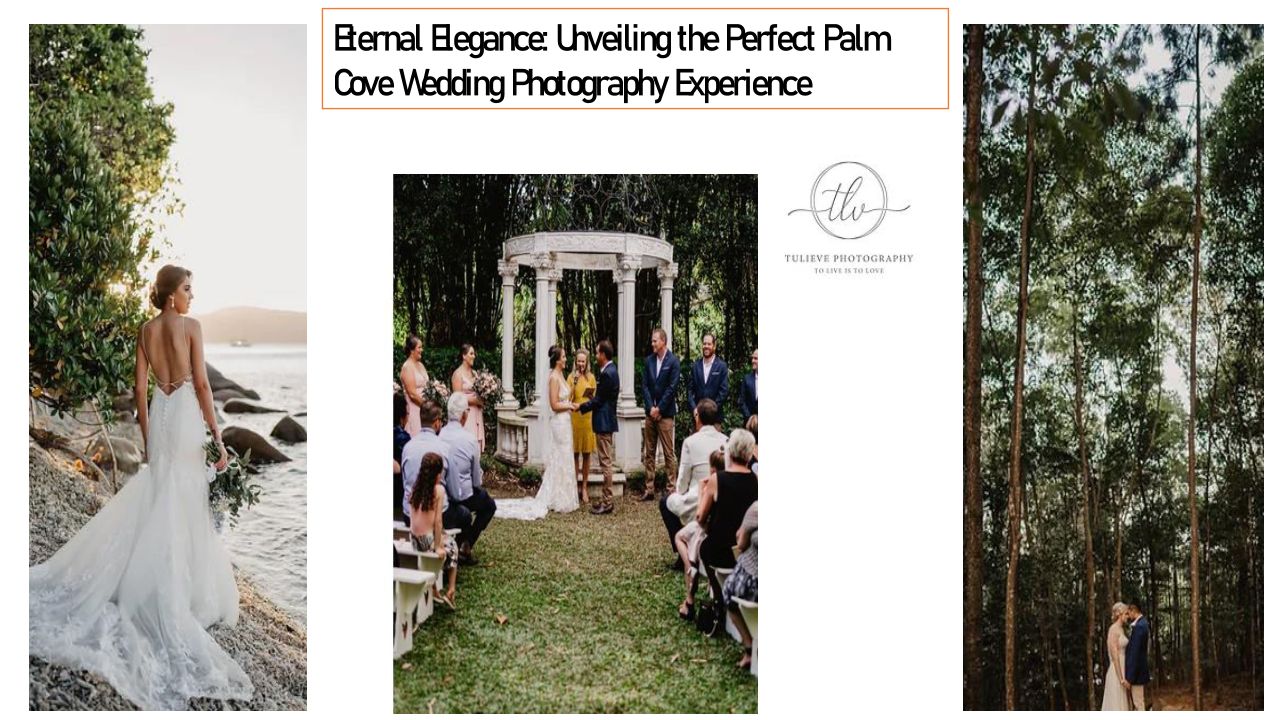1280x720 pixels.
Task: Select the gazebo wedding ceremony photo
Action: 575,444
